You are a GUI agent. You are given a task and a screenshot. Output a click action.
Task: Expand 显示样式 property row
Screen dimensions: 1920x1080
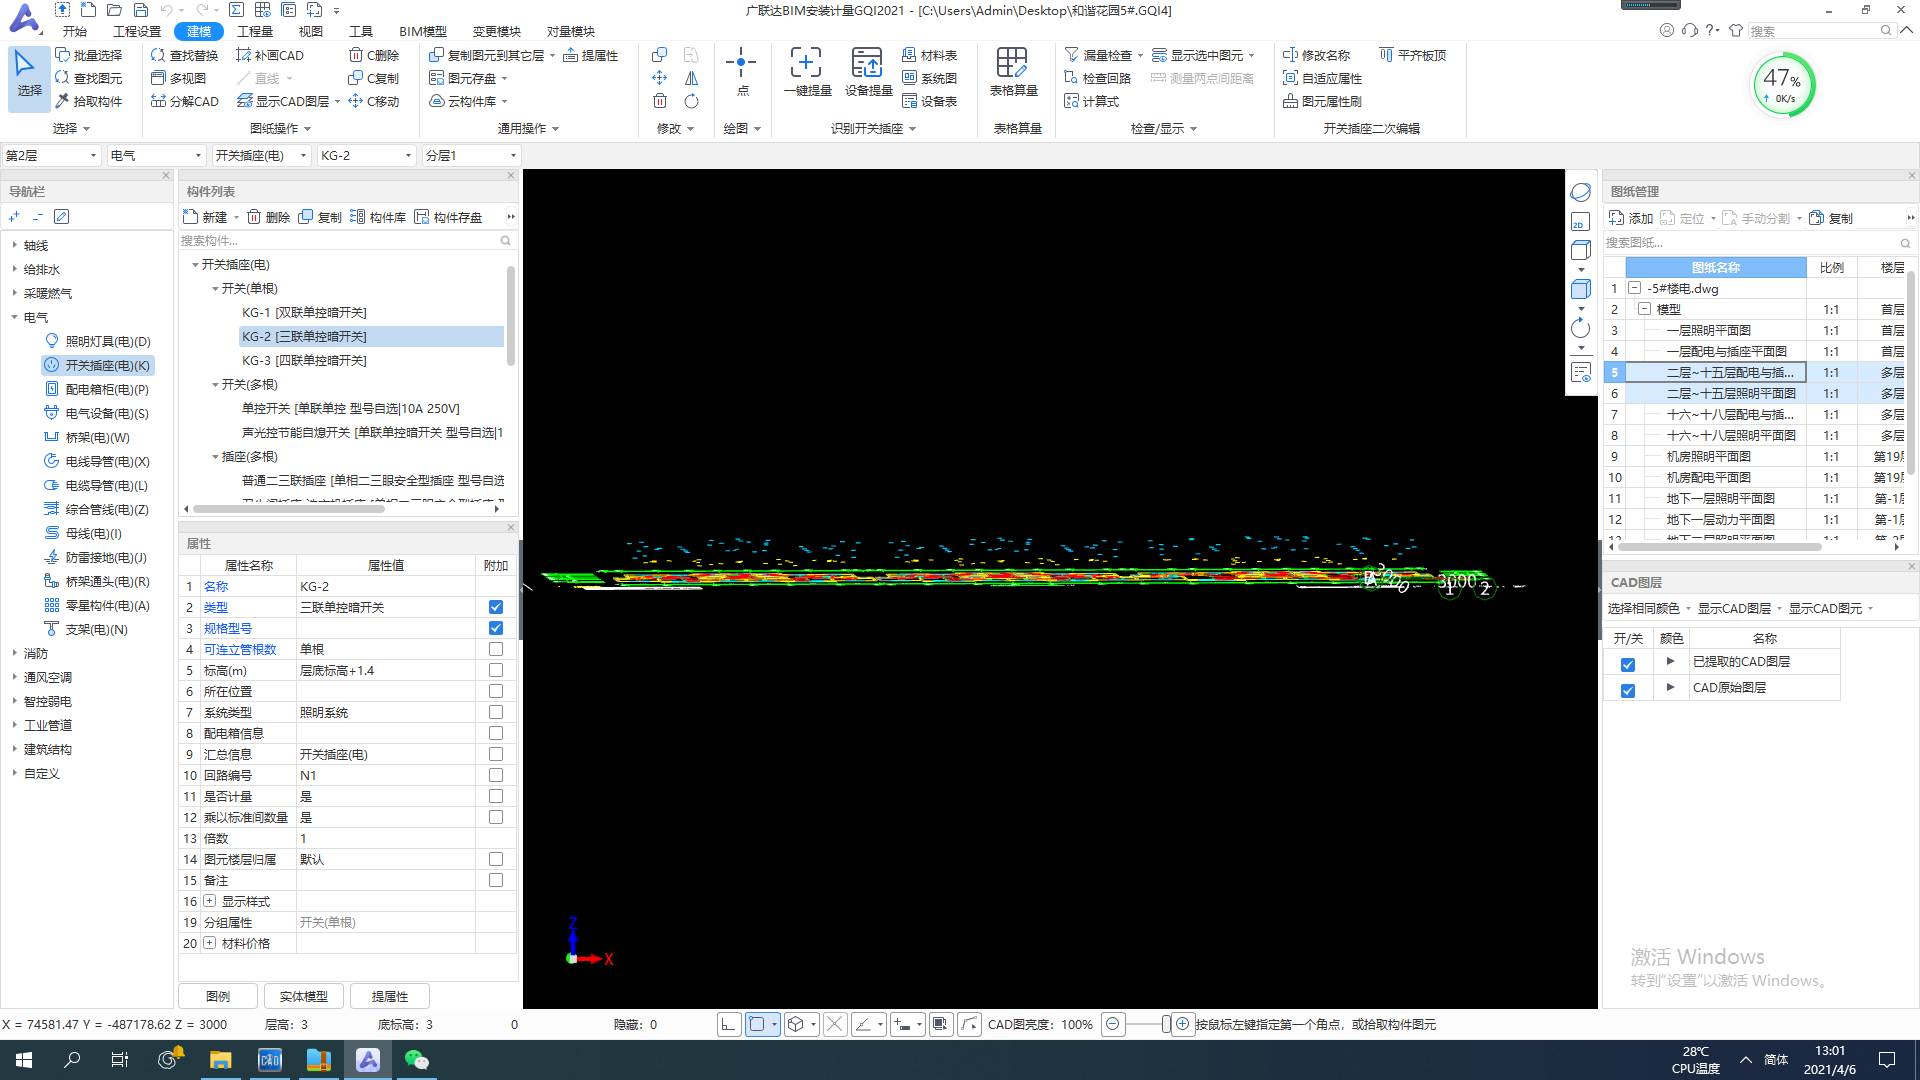coord(209,901)
